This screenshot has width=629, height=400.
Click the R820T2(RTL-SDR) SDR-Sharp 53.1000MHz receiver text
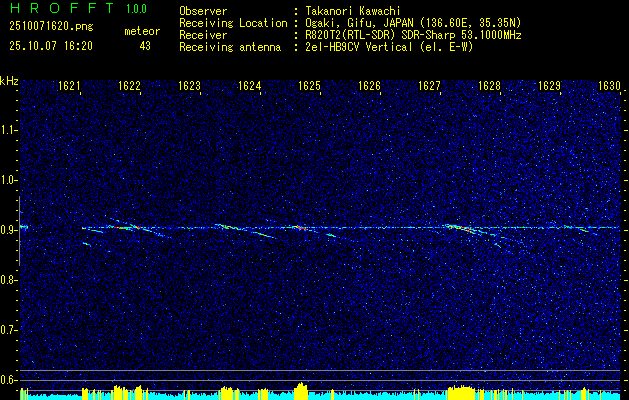(413, 35)
